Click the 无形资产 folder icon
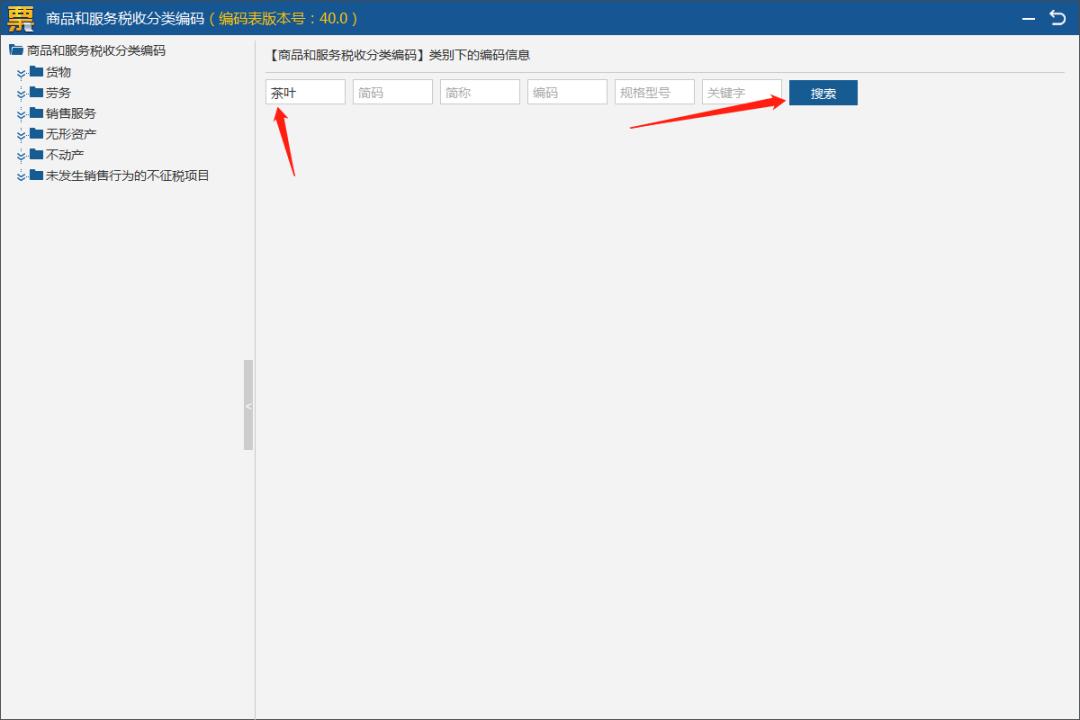The height and width of the screenshot is (720, 1080). click(37, 133)
